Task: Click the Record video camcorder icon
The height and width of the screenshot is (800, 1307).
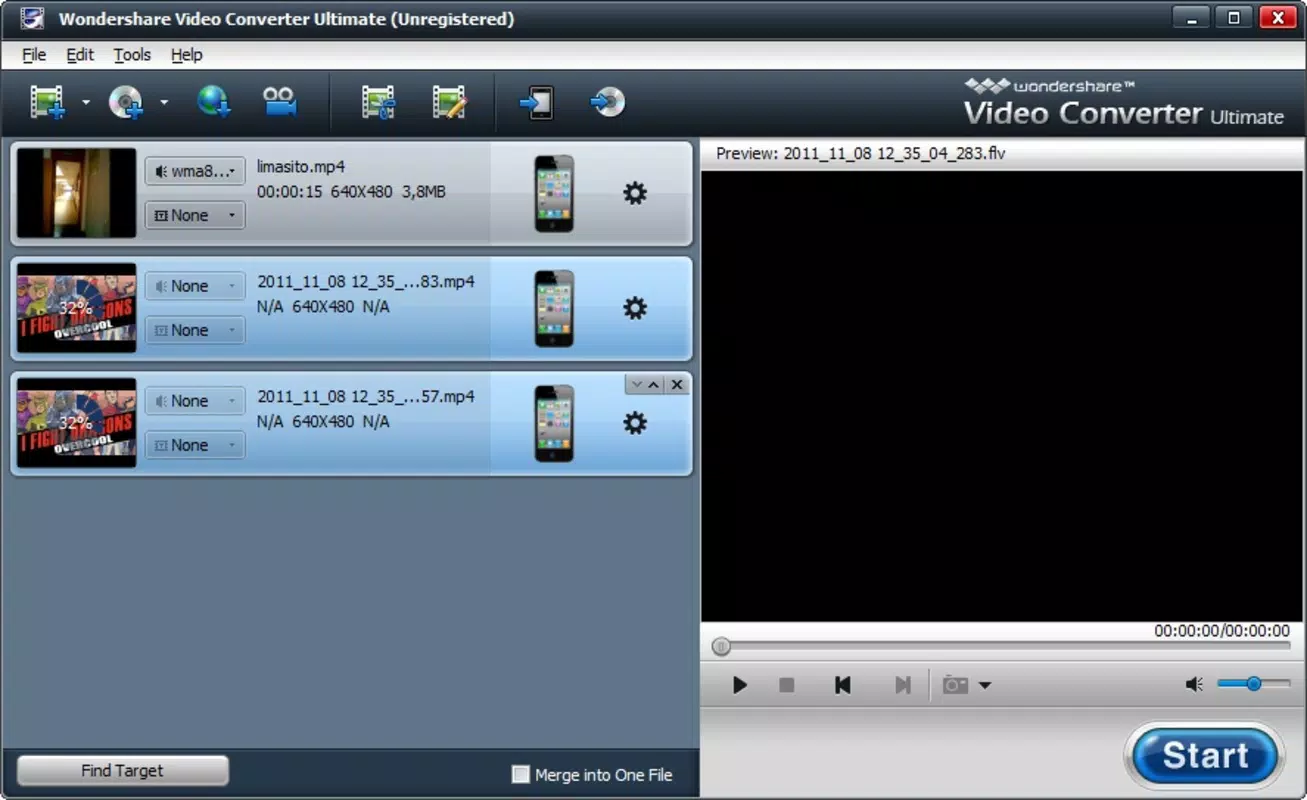Action: click(x=279, y=101)
